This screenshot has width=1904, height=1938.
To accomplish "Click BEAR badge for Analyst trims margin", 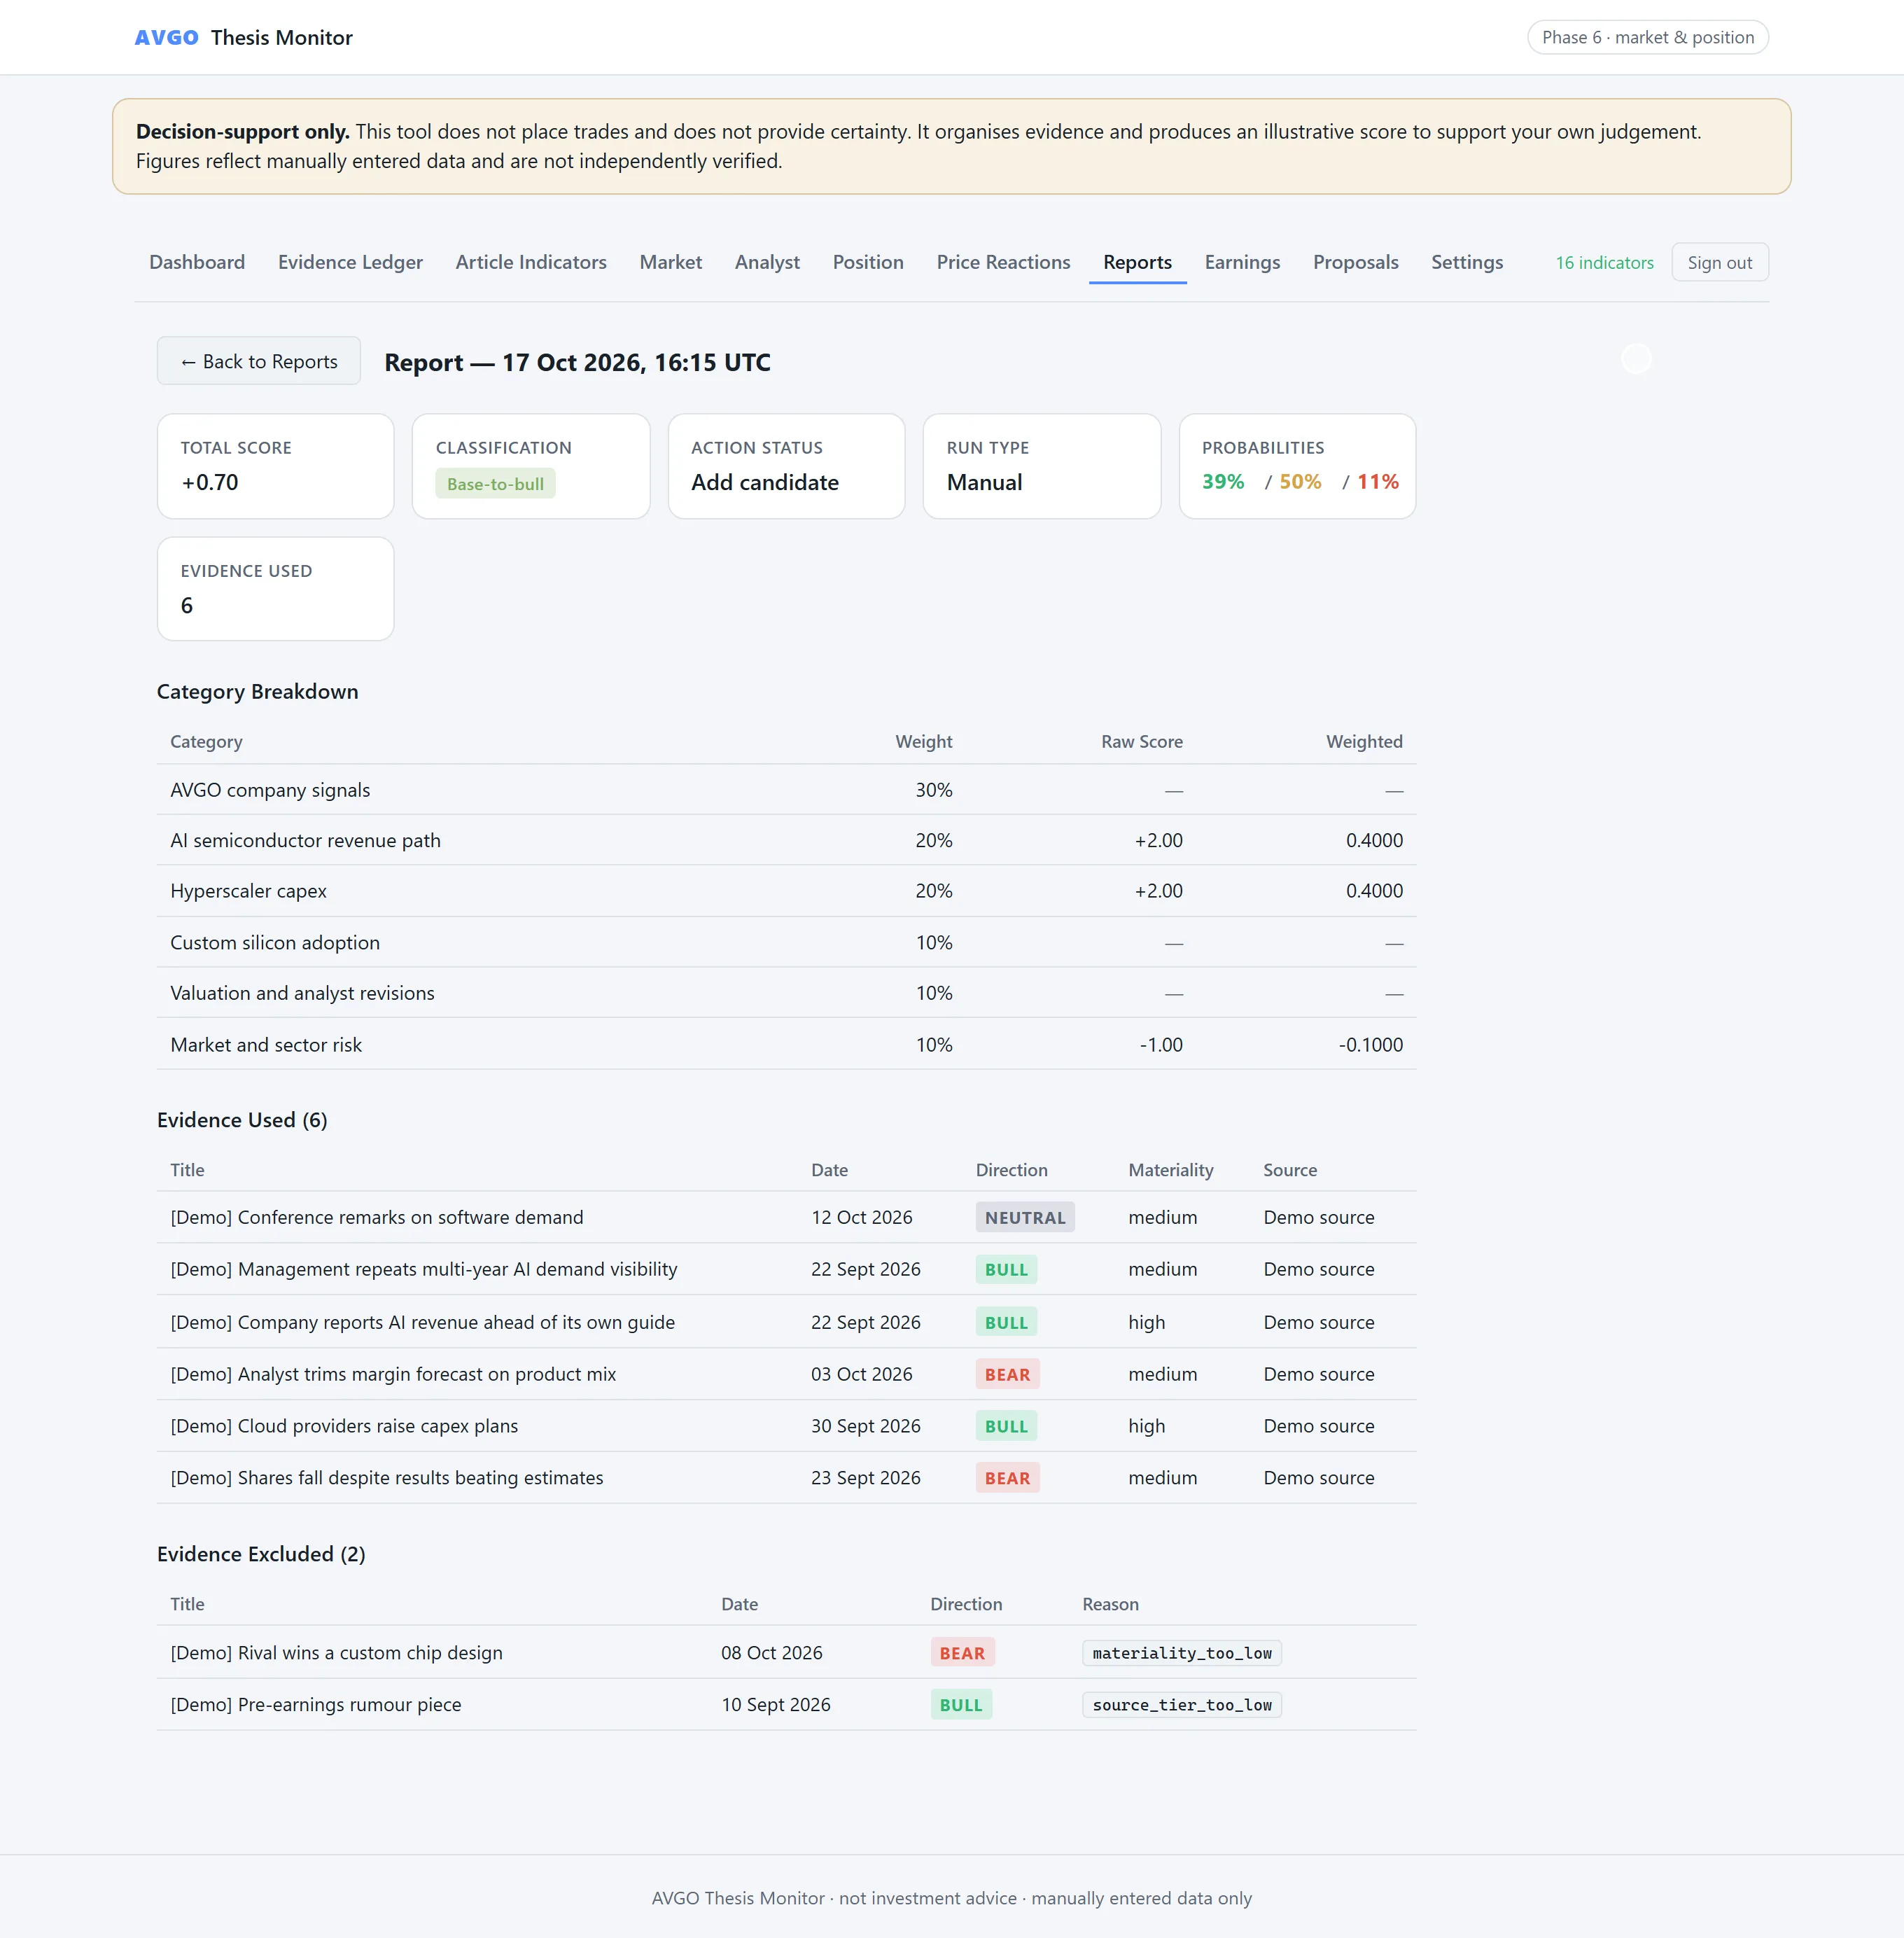I will (1007, 1374).
